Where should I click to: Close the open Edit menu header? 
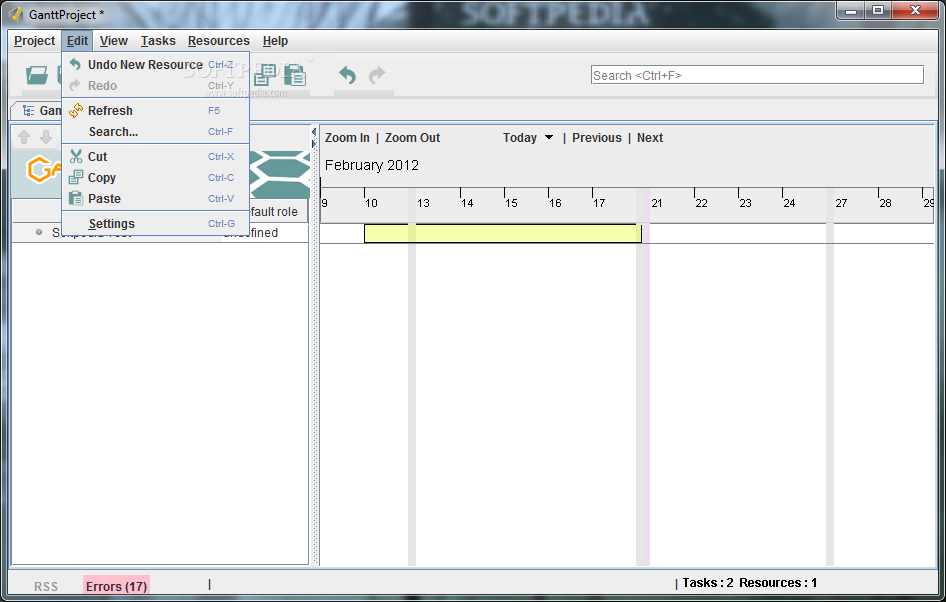pos(77,41)
